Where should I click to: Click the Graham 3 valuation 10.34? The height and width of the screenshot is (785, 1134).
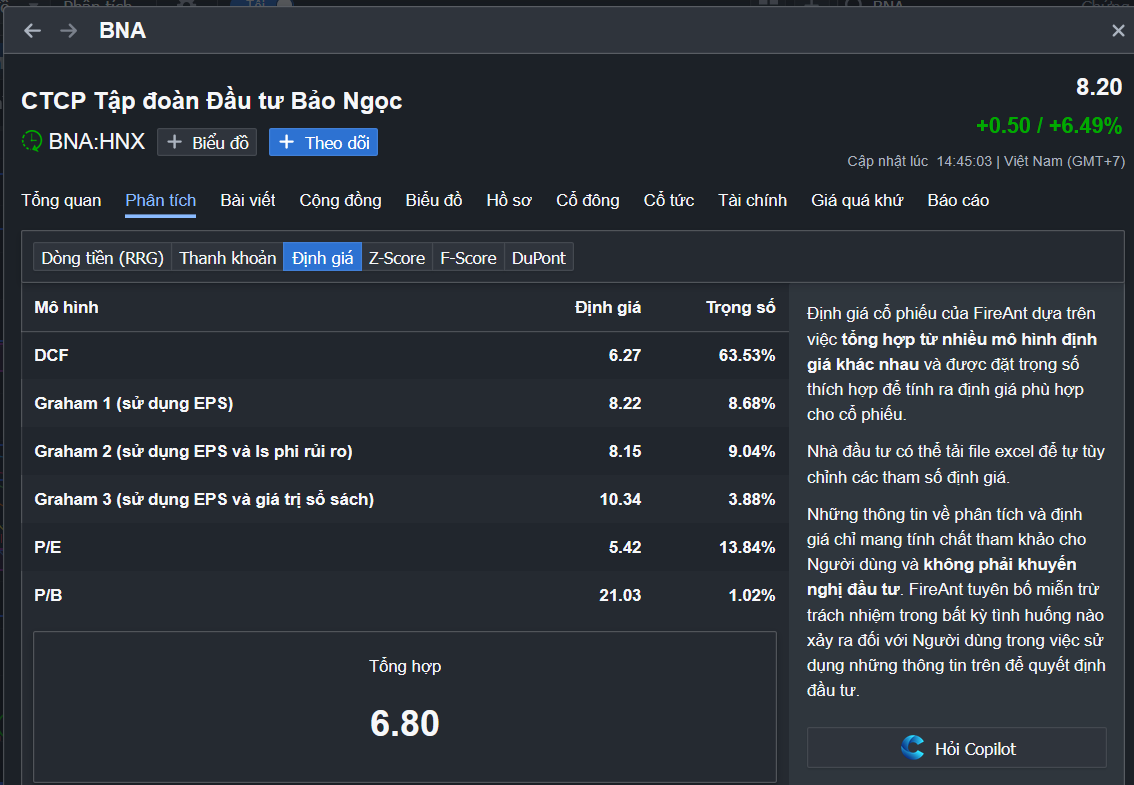point(621,499)
